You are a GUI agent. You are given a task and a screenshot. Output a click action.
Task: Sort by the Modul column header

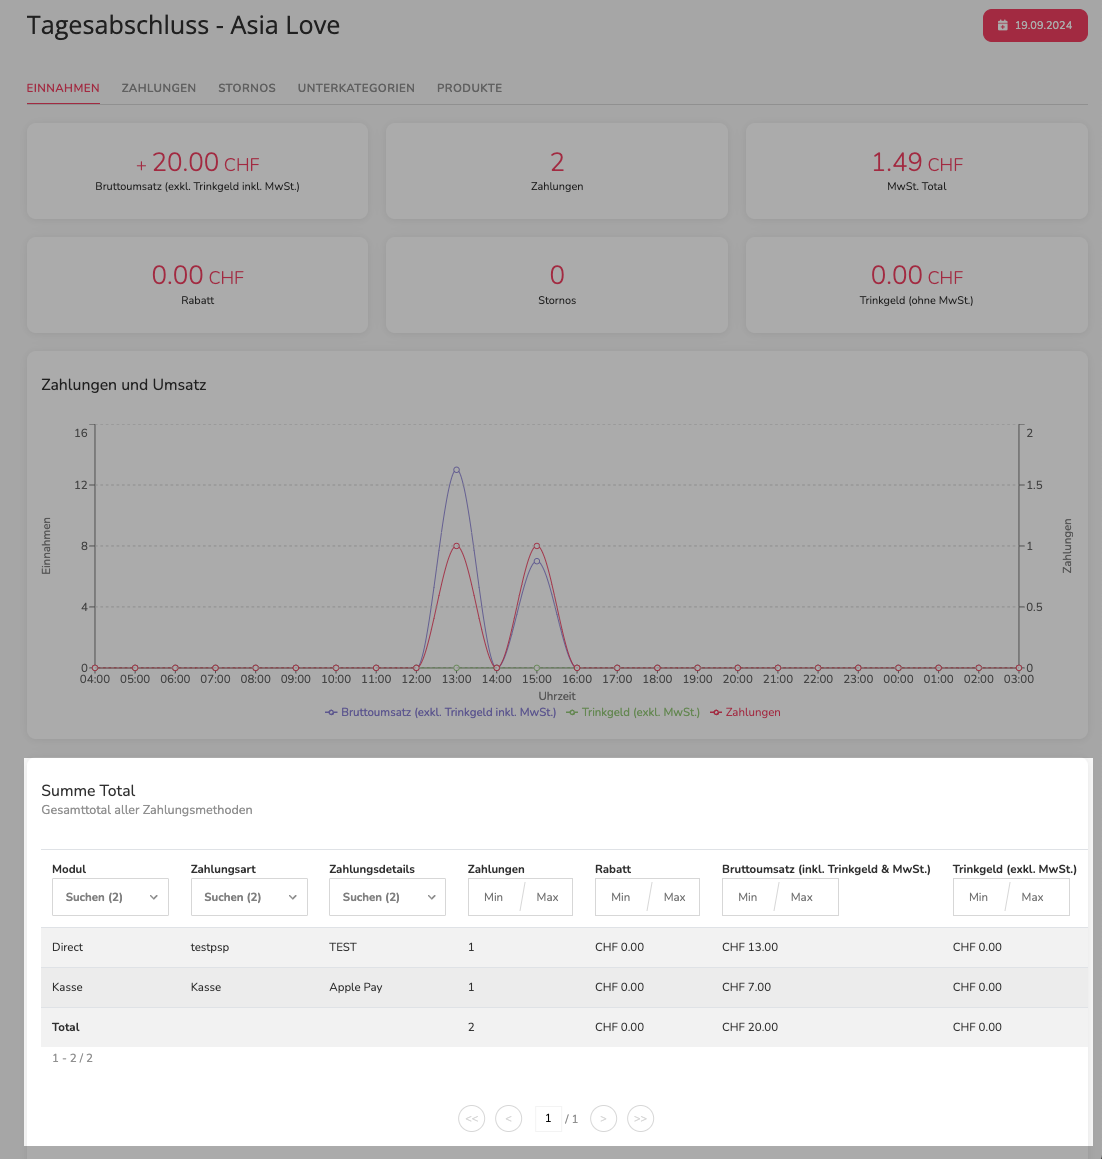(x=69, y=869)
